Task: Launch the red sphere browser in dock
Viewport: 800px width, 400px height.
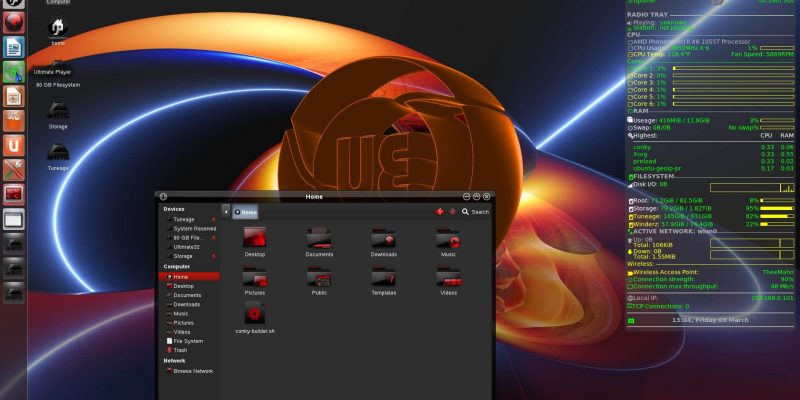Action: [x=14, y=23]
